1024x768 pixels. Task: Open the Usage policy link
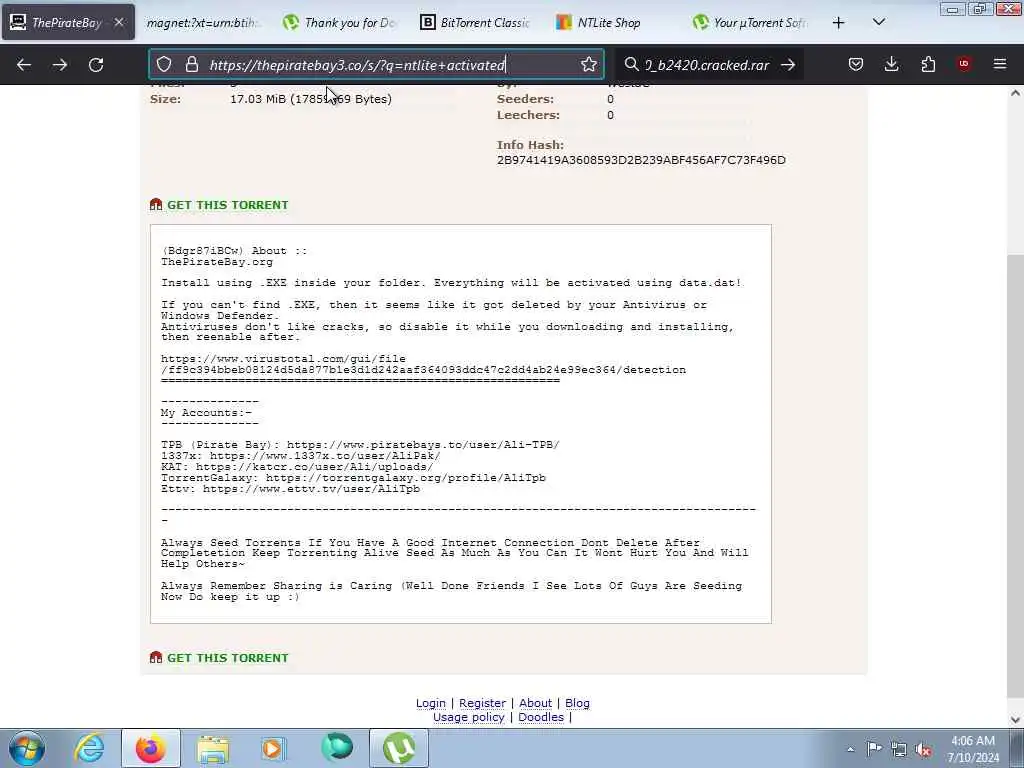coord(469,717)
